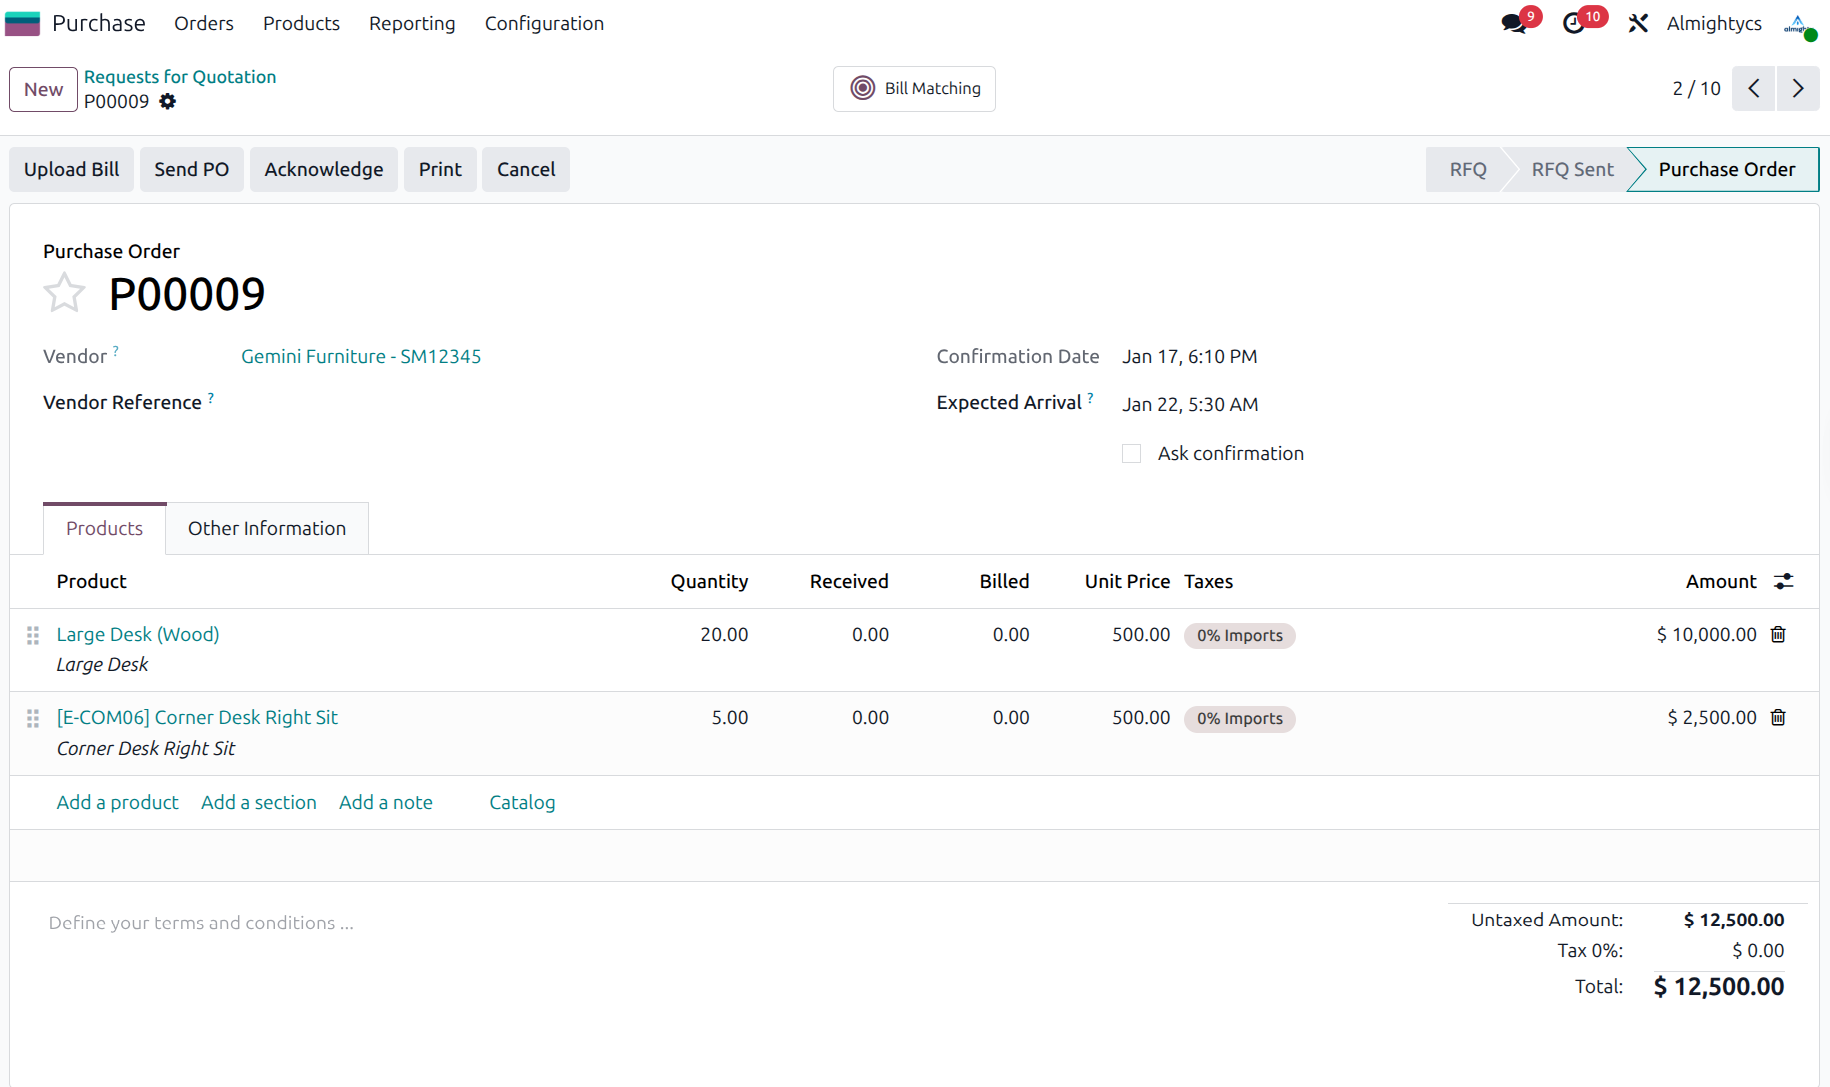This screenshot has width=1830, height=1087.
Task: Edit the Large Desk unit price 500.00
Action: (1141, 634)
